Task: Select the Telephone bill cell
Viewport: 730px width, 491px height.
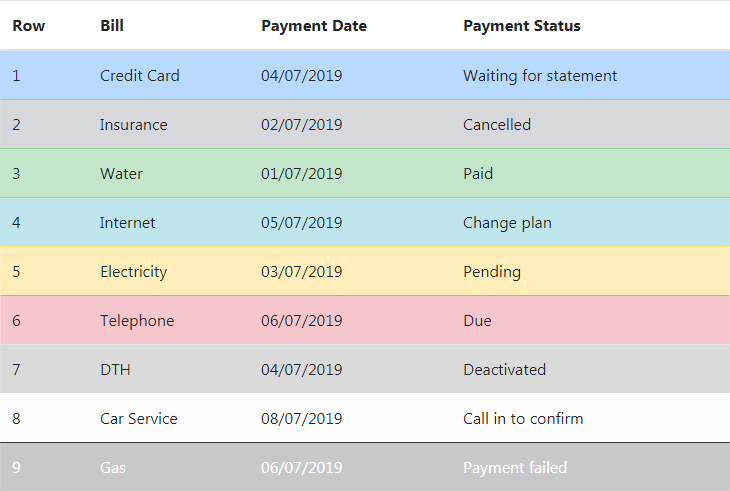Action: pos(137,321)
